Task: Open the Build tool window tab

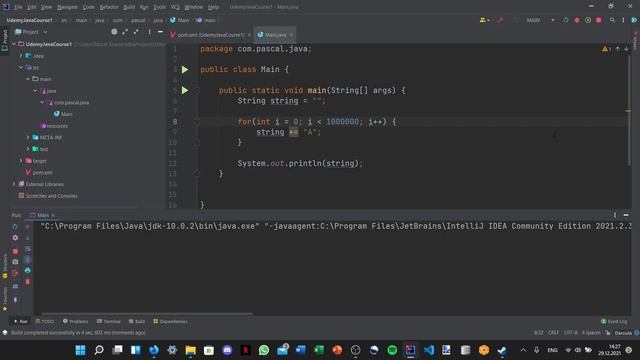Action: [137, 322]
